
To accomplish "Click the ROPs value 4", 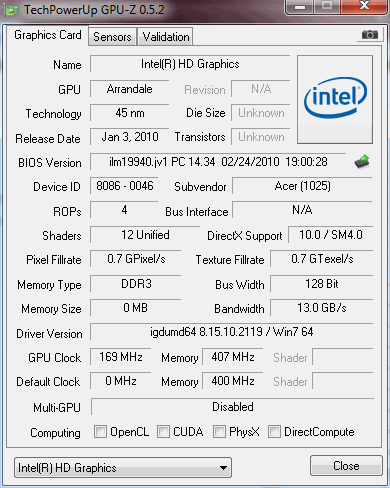I will [124, 210].
